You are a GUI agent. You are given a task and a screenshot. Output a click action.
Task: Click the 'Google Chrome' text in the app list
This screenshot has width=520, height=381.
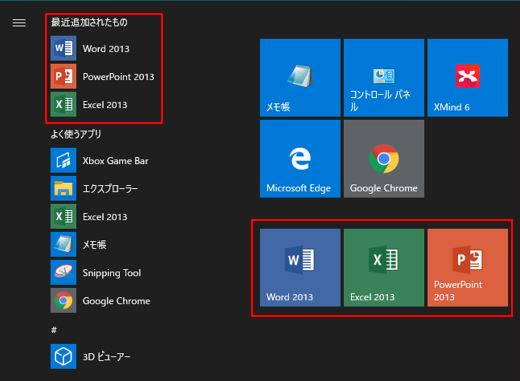click(x=116, y=301)
